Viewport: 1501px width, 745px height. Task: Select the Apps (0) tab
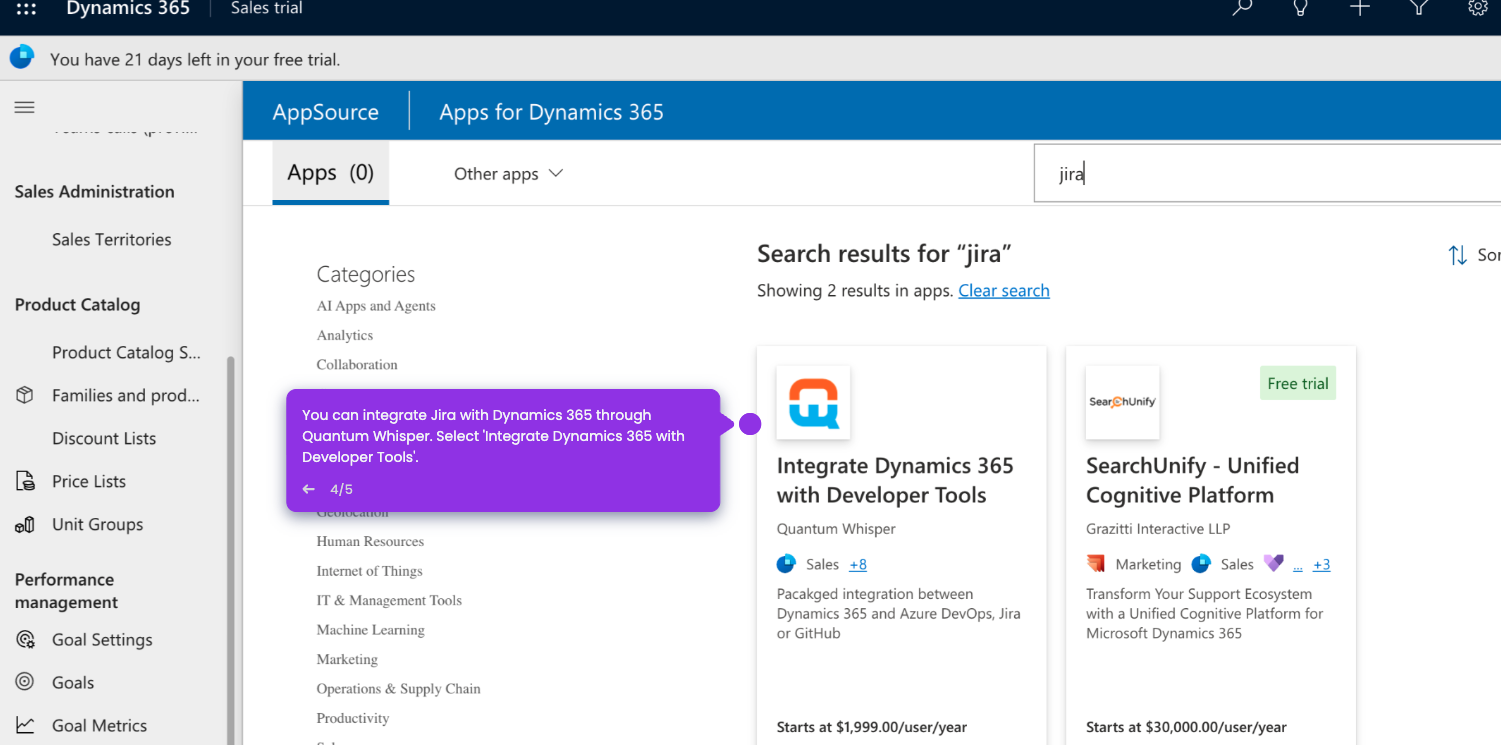click(x=331, y=173)
